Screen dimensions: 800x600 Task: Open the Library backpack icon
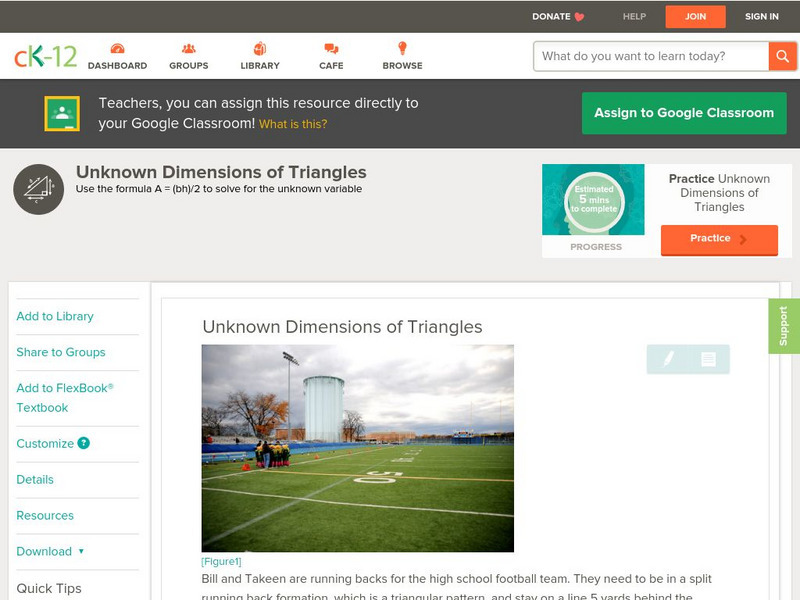(260, 48)
